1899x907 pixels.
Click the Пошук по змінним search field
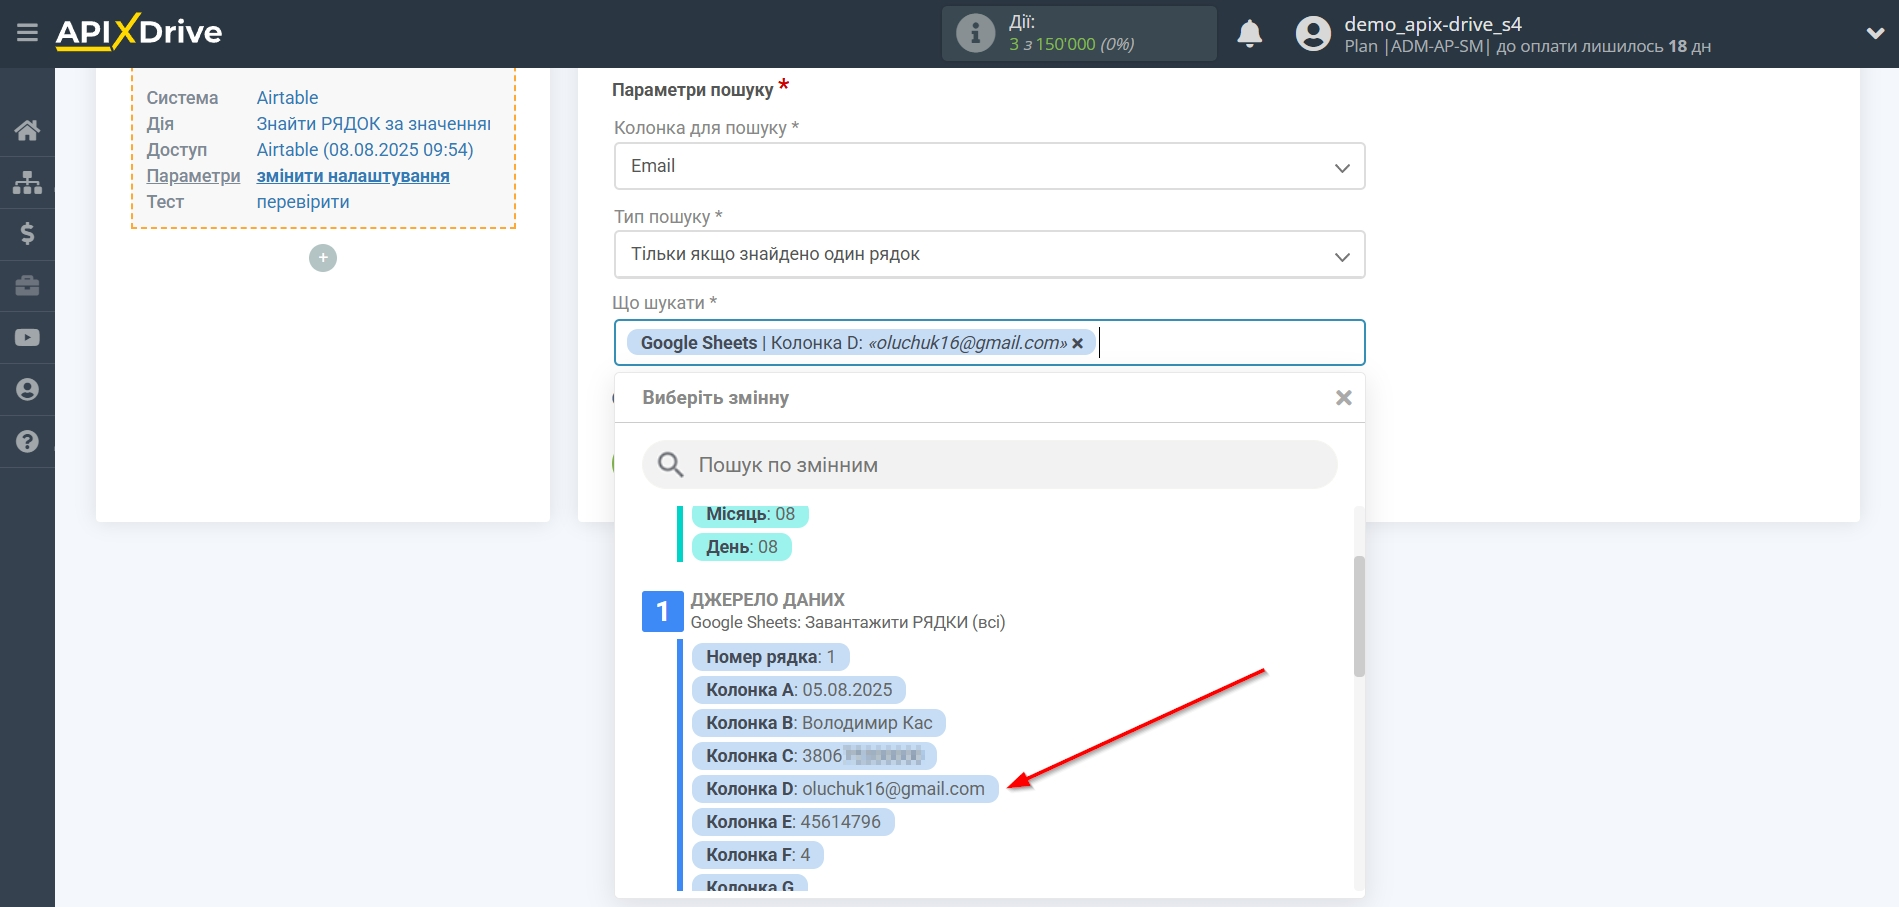[x=989, y=465]
